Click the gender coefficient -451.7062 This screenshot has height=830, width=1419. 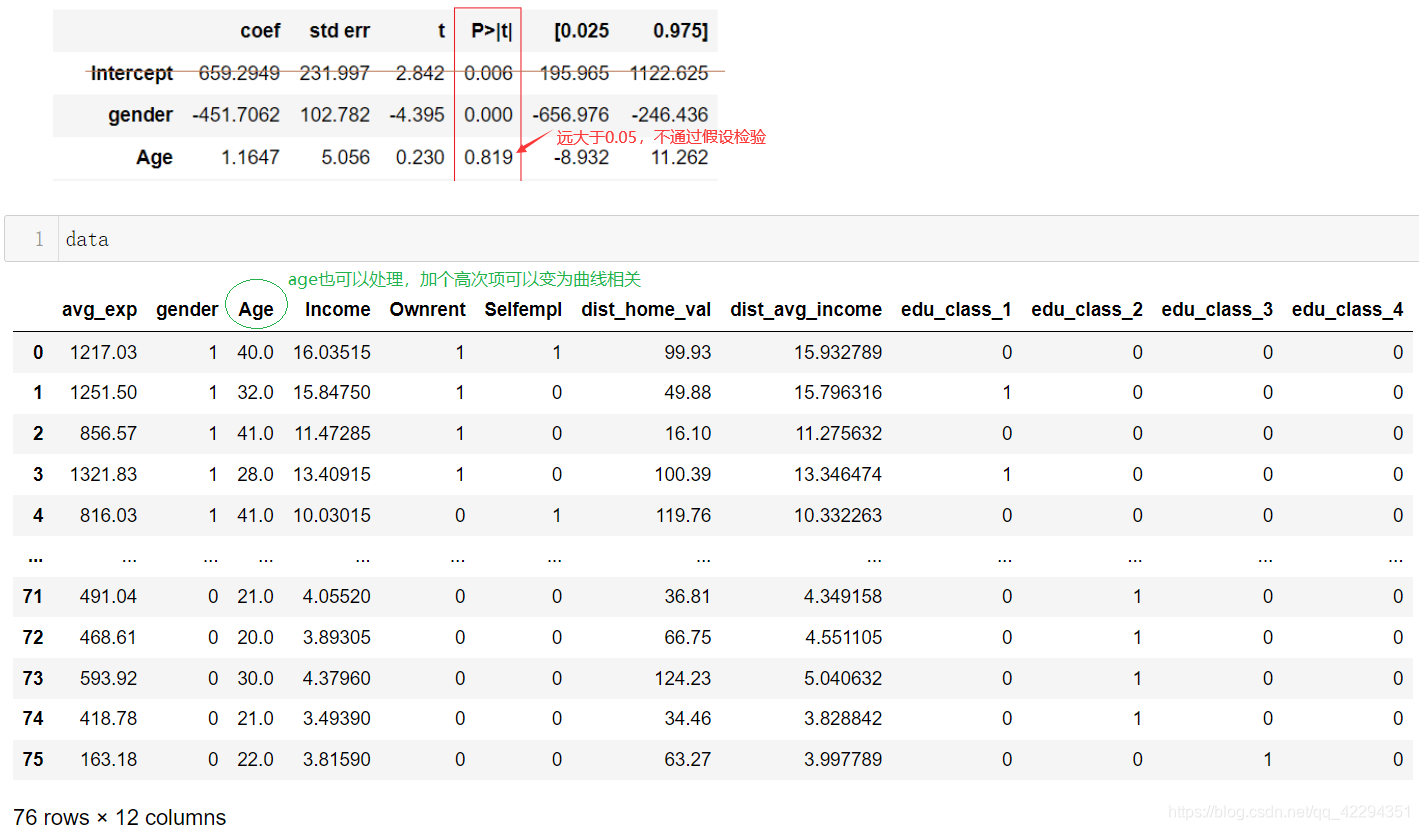click(236, 115)
